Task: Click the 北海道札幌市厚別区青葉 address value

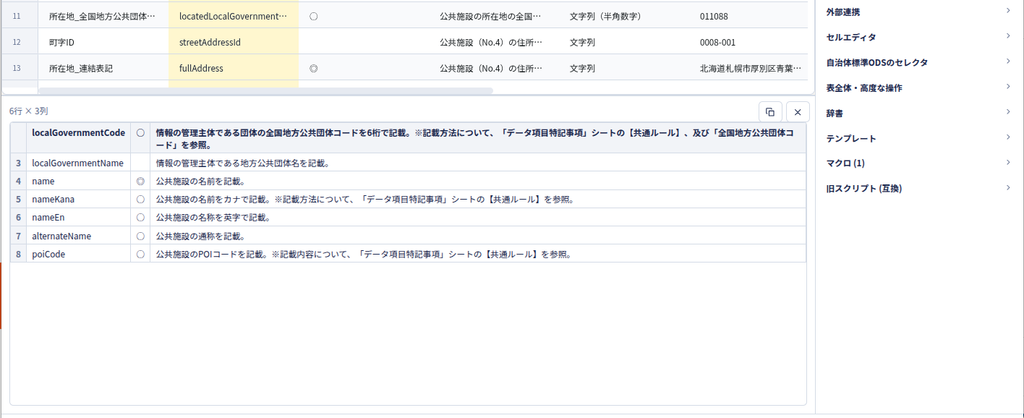Action: point(750,68)
